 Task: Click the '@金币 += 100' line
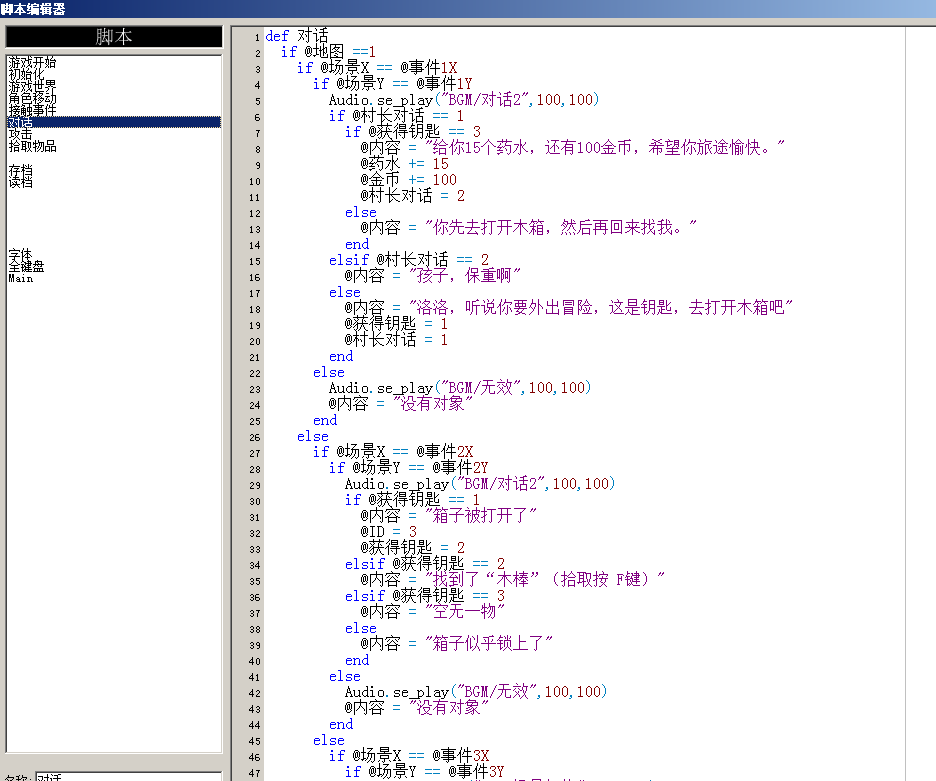pos(408,180)
